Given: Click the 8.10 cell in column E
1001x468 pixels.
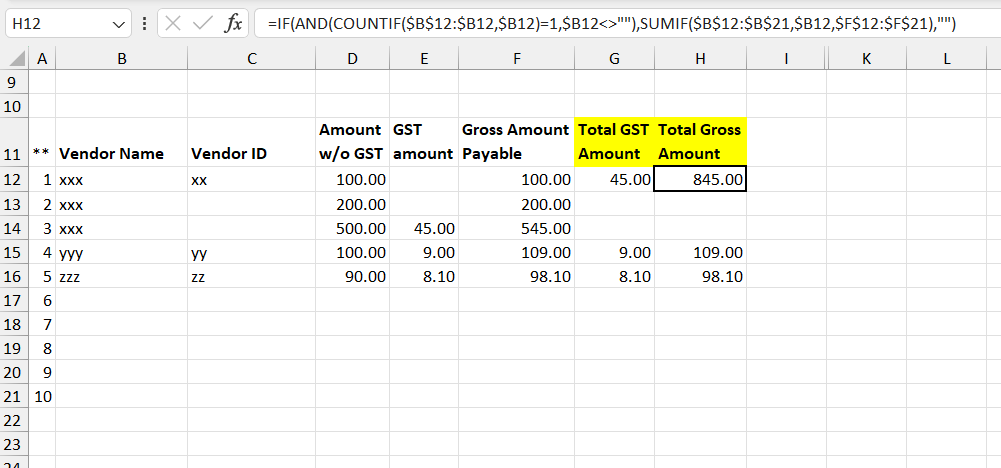Looking at the screenshot, I should [424, 276].
